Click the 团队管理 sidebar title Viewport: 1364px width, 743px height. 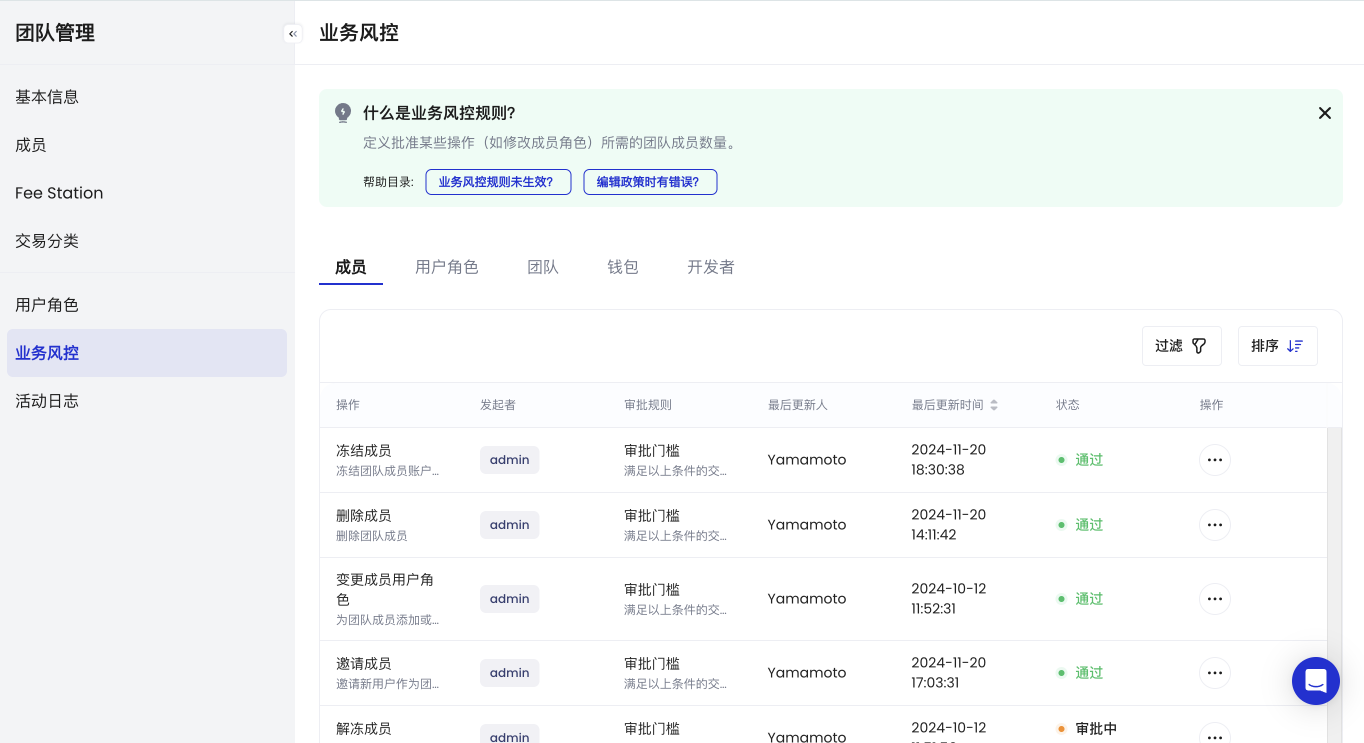pos(55,33)
